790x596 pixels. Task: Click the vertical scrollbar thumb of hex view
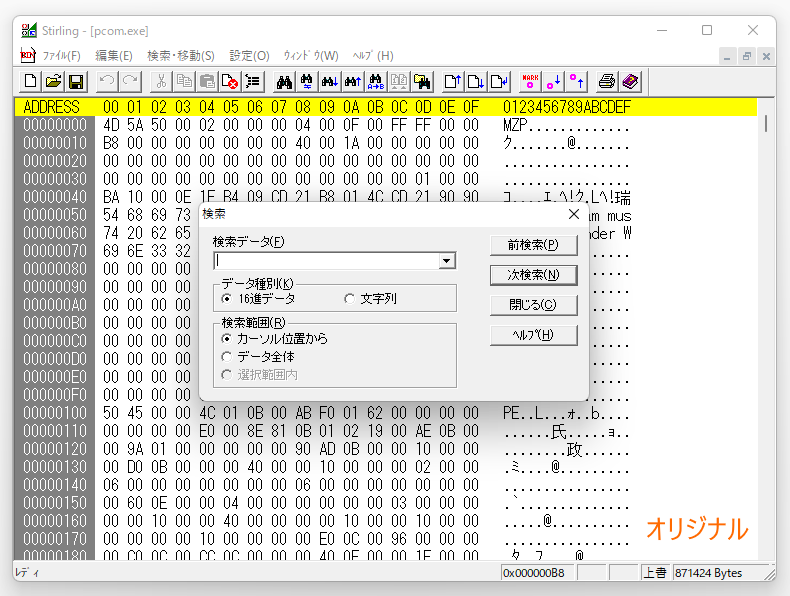tap(766, 123)
